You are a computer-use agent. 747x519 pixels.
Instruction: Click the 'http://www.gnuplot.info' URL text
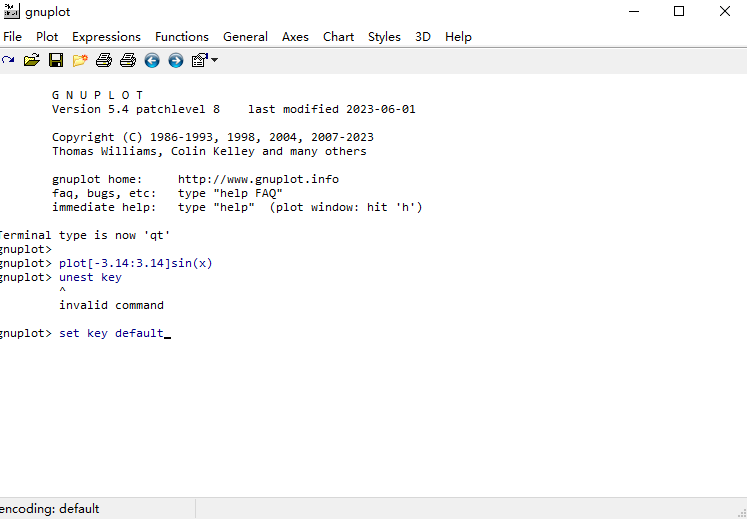pos(259,179)
